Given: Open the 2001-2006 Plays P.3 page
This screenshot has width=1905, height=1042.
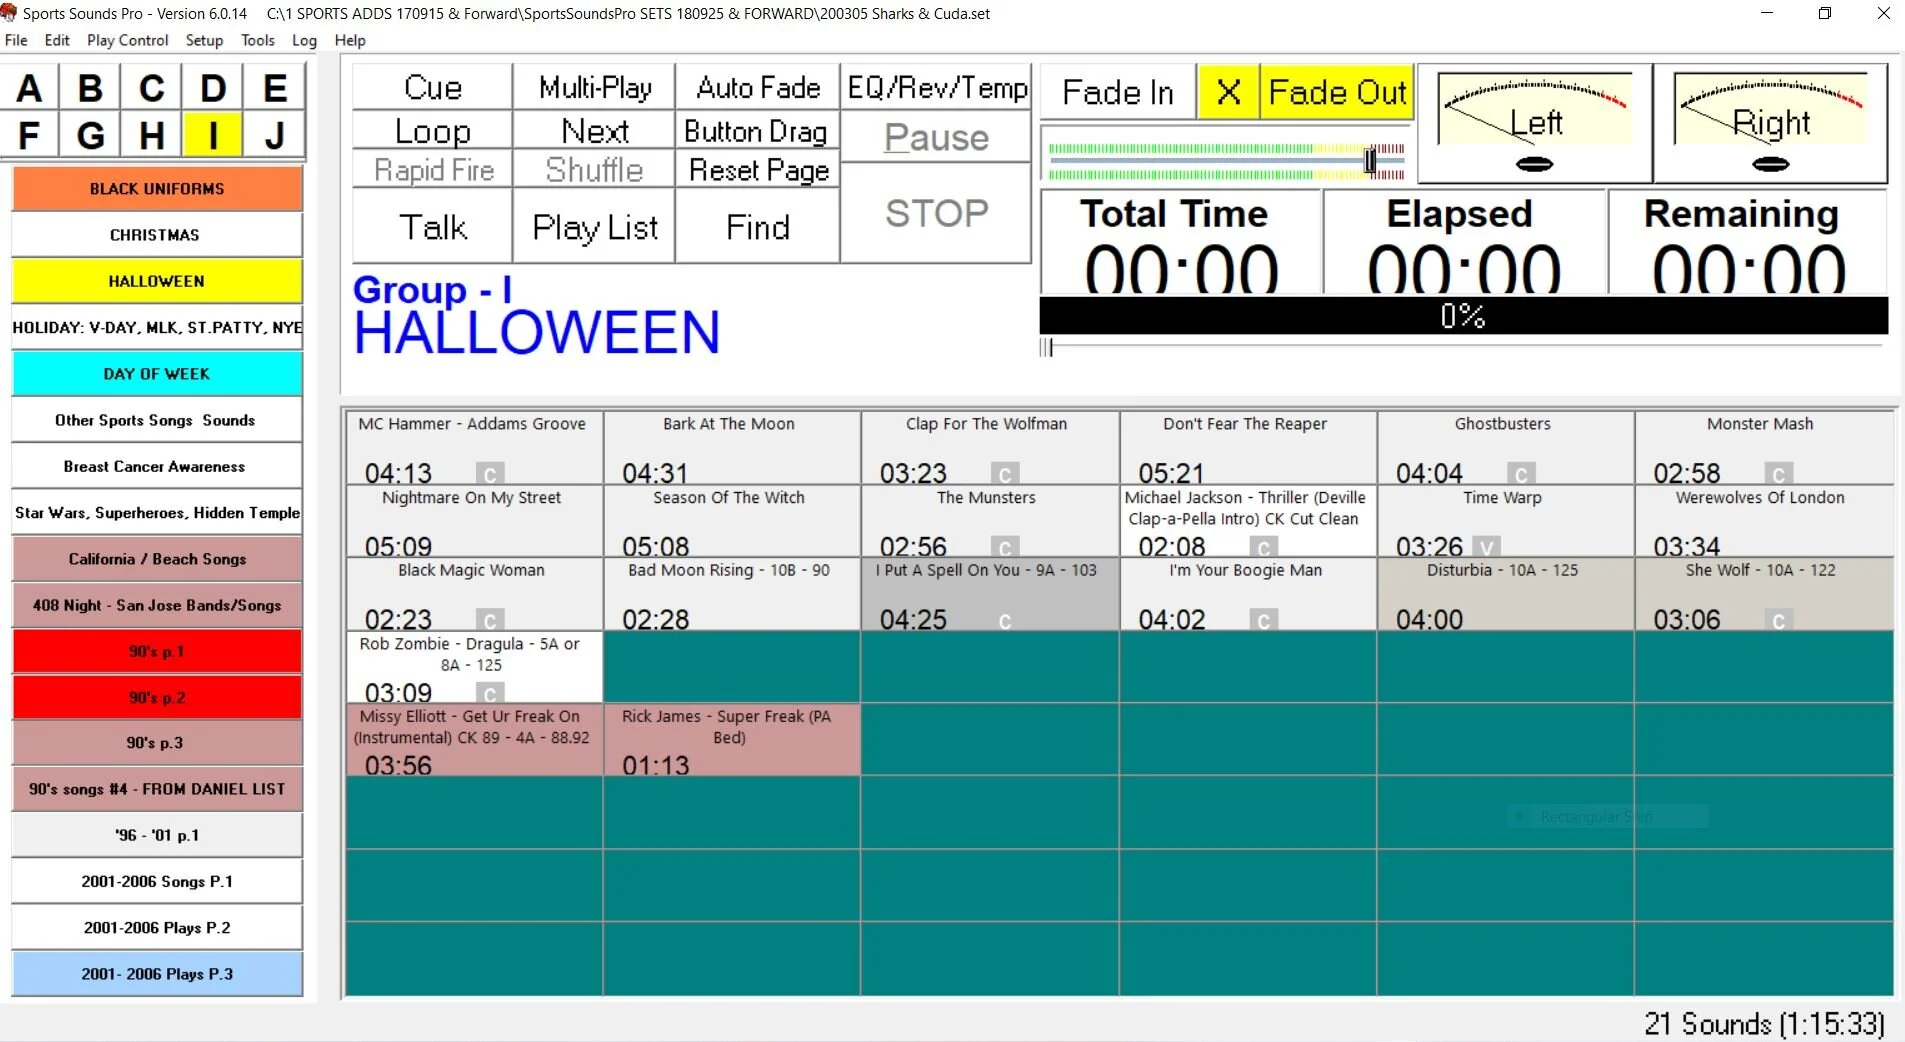Looking at the screenshot, I should coord(157,974).
